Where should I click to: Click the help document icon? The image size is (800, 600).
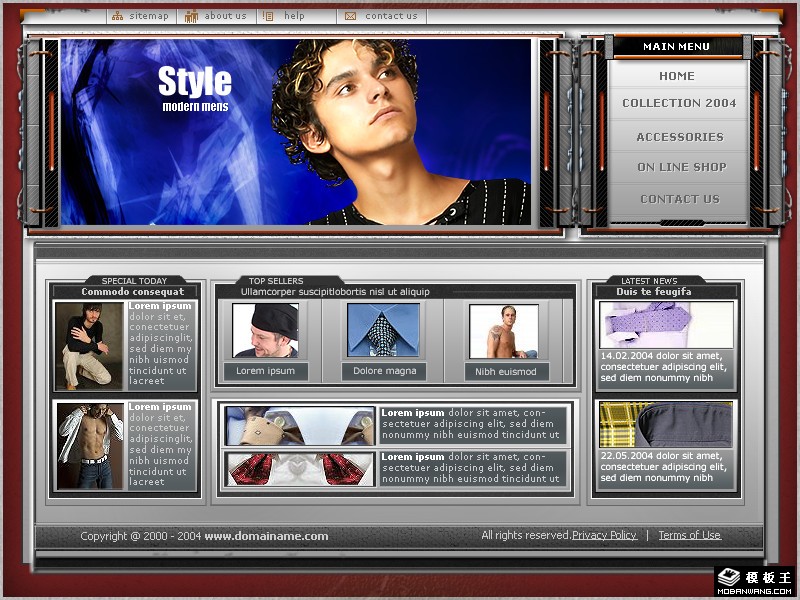coord(268,16)
